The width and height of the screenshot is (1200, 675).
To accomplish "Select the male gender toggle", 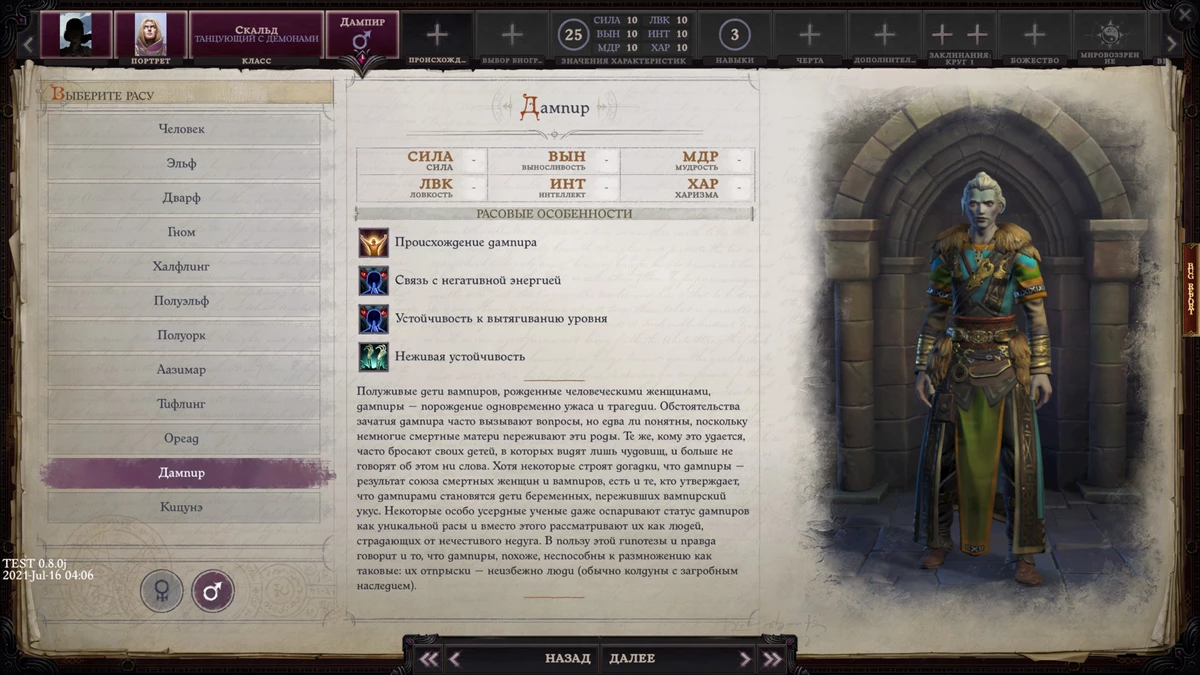I will (214, 591).
